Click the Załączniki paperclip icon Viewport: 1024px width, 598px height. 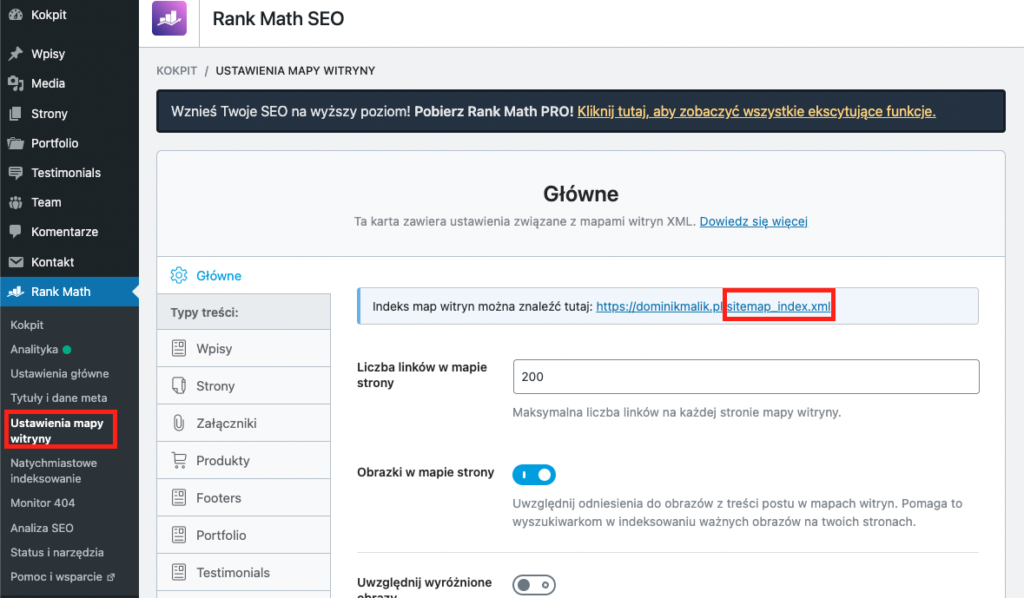(179, 423)
